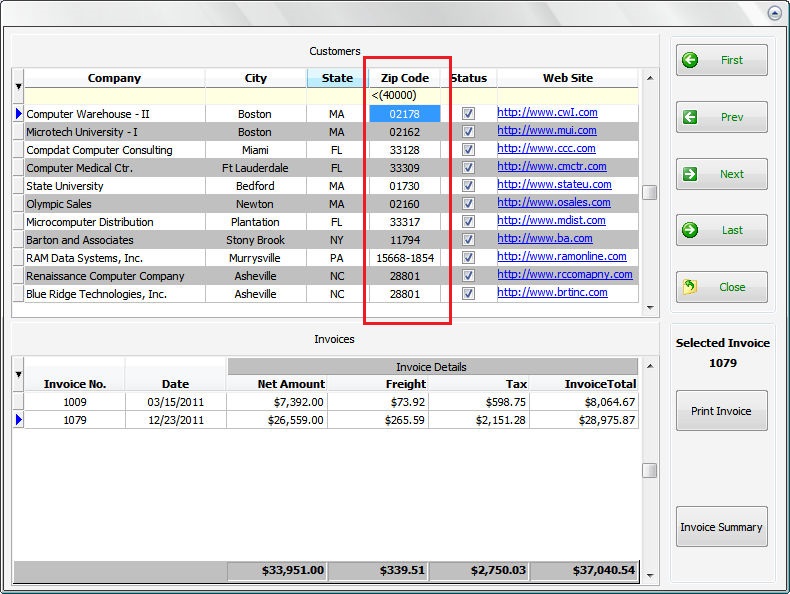Click row indicator arrow beside Computer Warehouse - II

pos(18,114)
